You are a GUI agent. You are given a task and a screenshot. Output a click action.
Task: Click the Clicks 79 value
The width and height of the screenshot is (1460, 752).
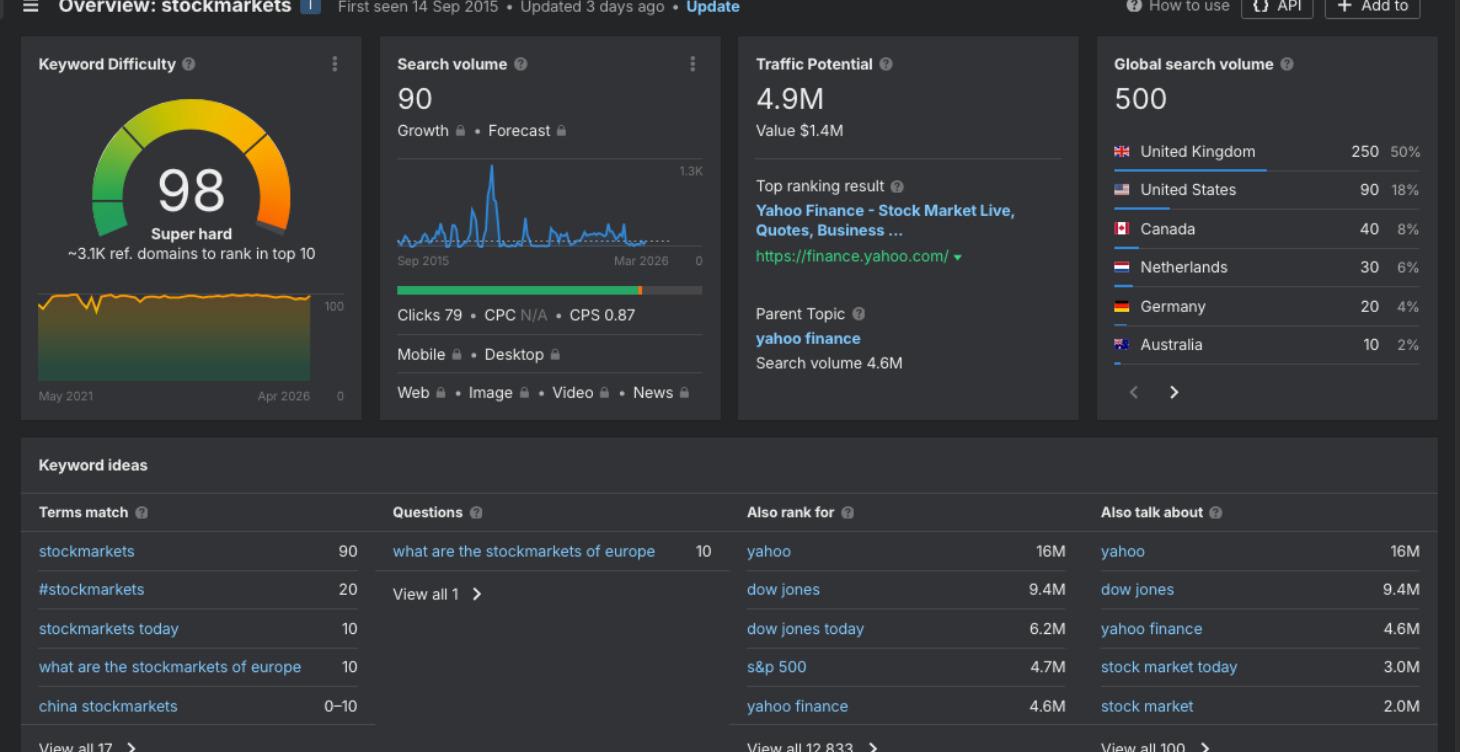430,316
